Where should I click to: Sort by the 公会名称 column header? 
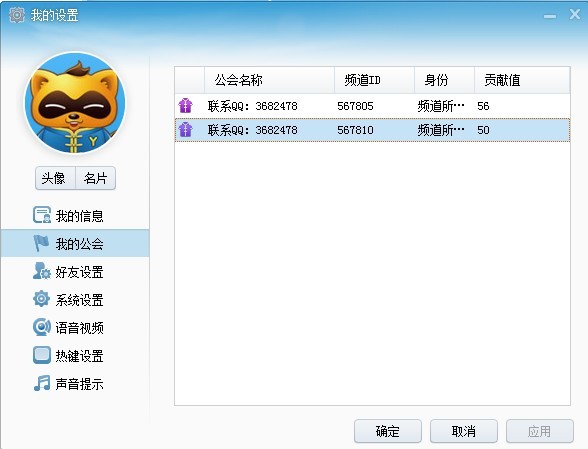[x=269, y=80]
